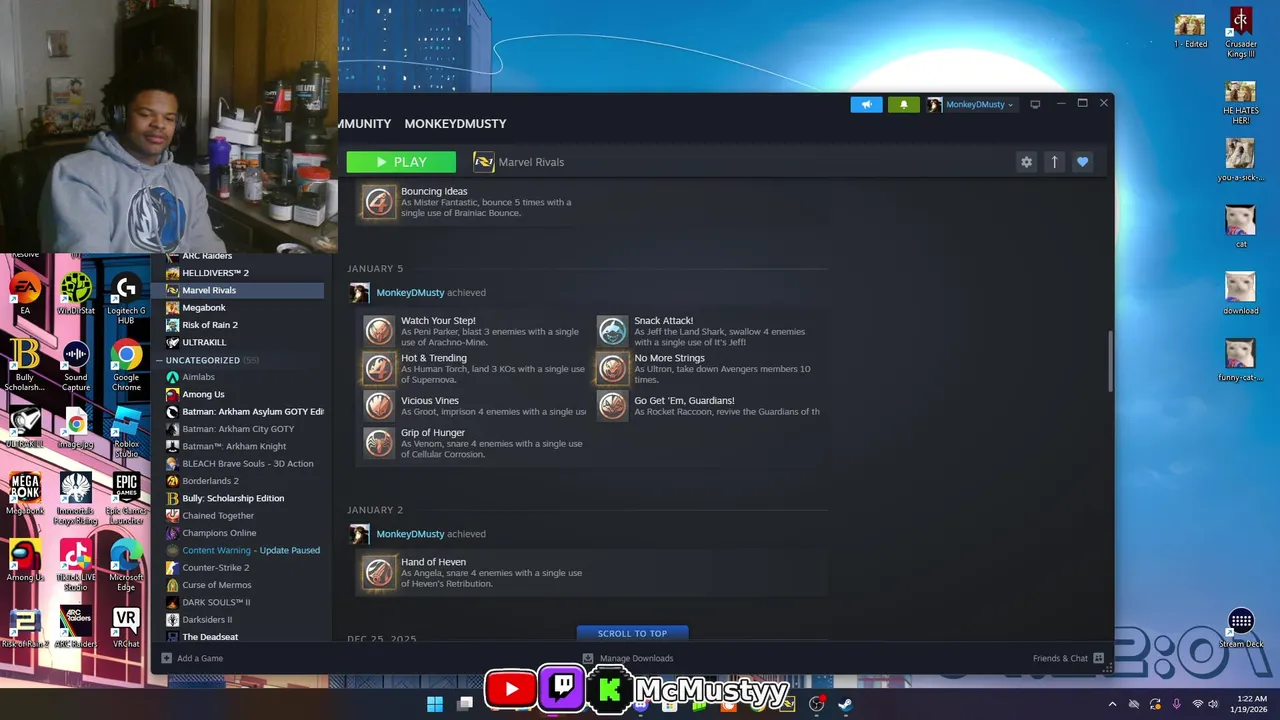This screenshot has width=1280, height=720.
Task: Expand the system tray hidden icons chevron
Action: click(x=1112, y=704)
